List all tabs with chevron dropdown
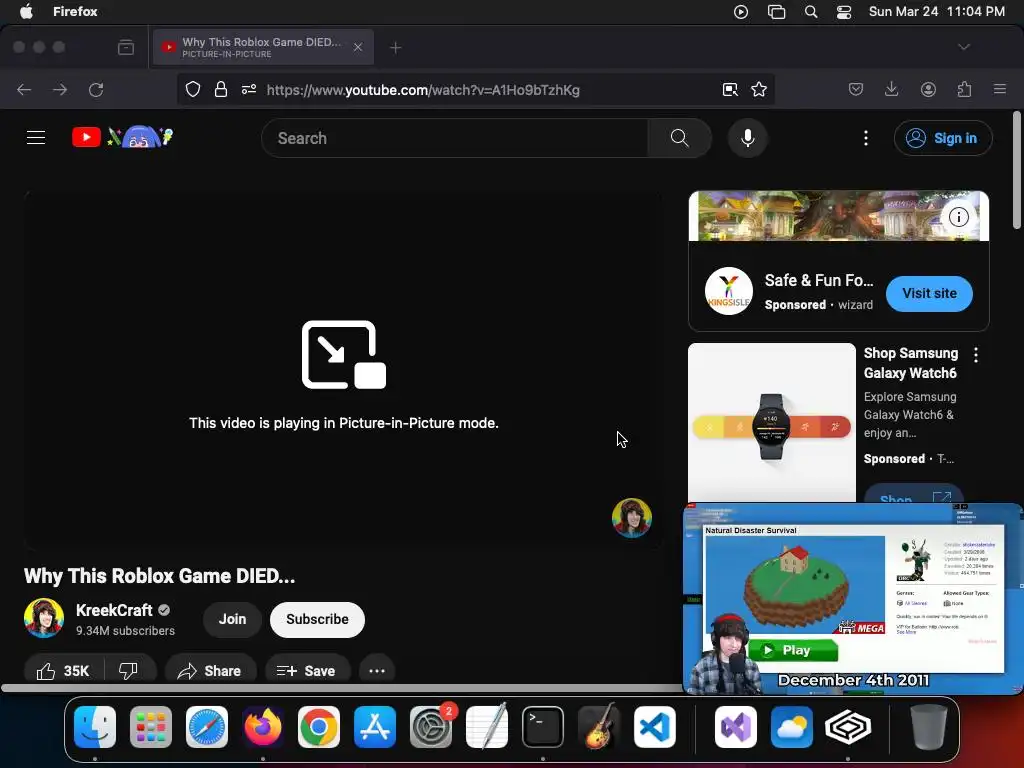Image resolution: width=1024 pixels, height=768 pixels. (964, 47)
